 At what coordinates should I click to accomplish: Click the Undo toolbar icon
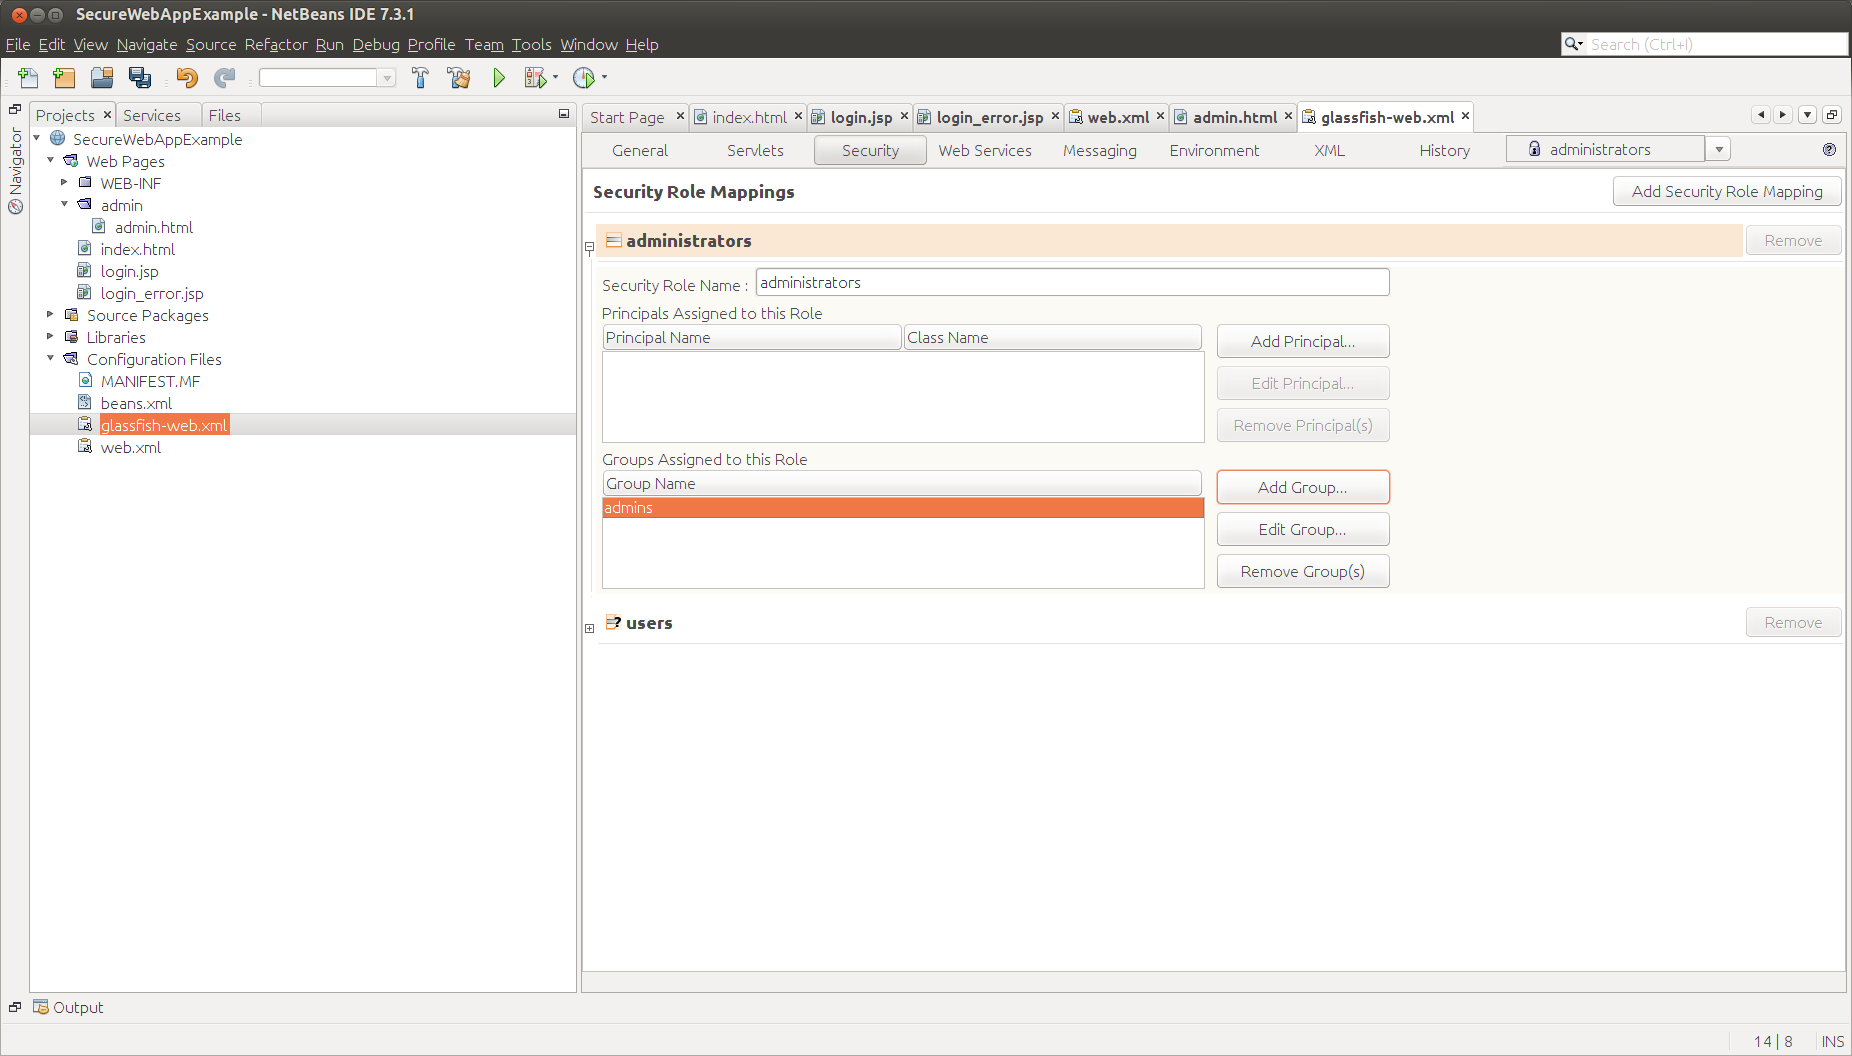187,78
